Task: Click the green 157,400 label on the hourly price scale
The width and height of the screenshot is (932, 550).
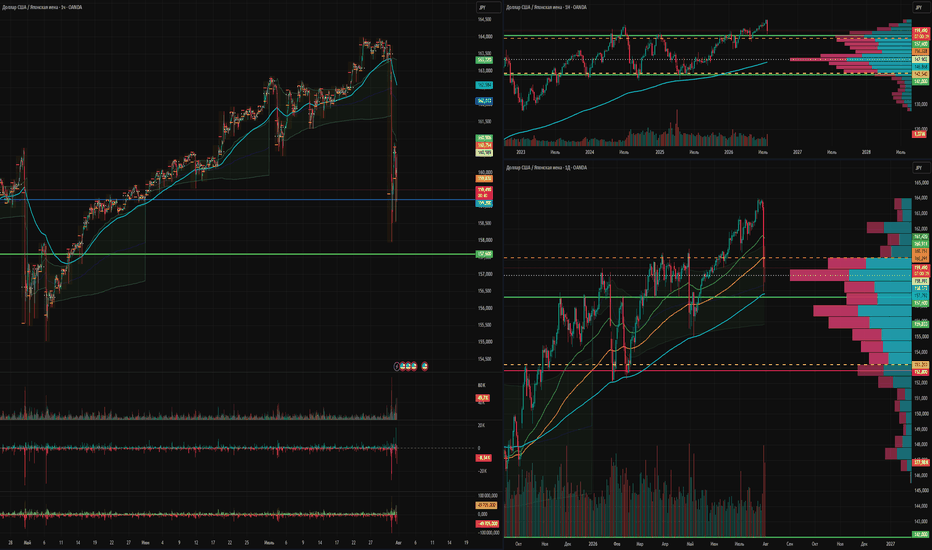Action: click(x=484, y=254)
